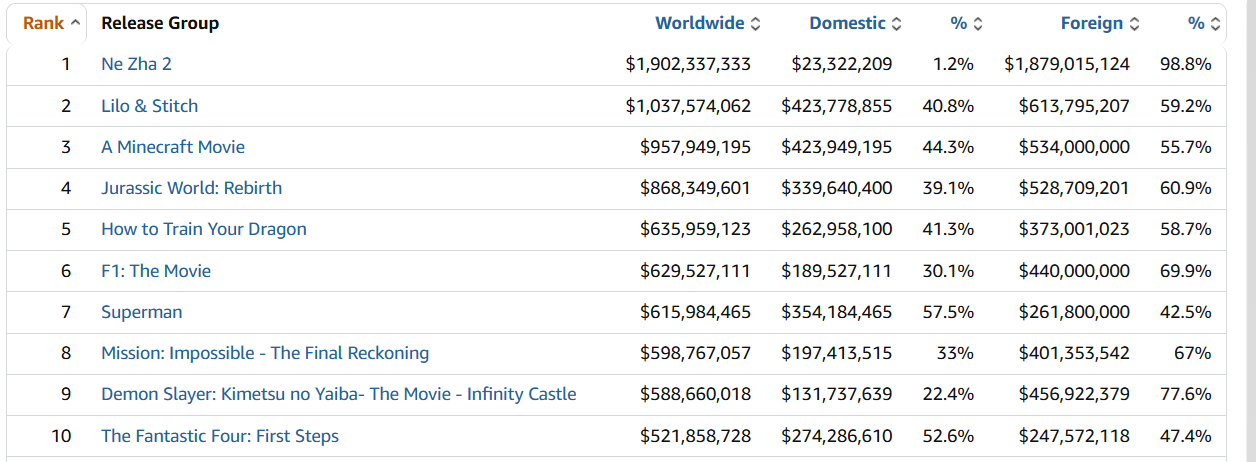This screenshot has height=462, width=1256.
Task: Select domestic percent 22.4%
Action: pyautogui.click(x=948, y=394)
